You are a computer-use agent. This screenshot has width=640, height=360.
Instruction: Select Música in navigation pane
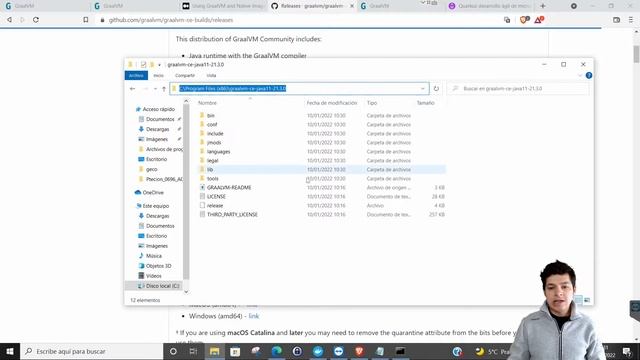(x=153, y=256)
